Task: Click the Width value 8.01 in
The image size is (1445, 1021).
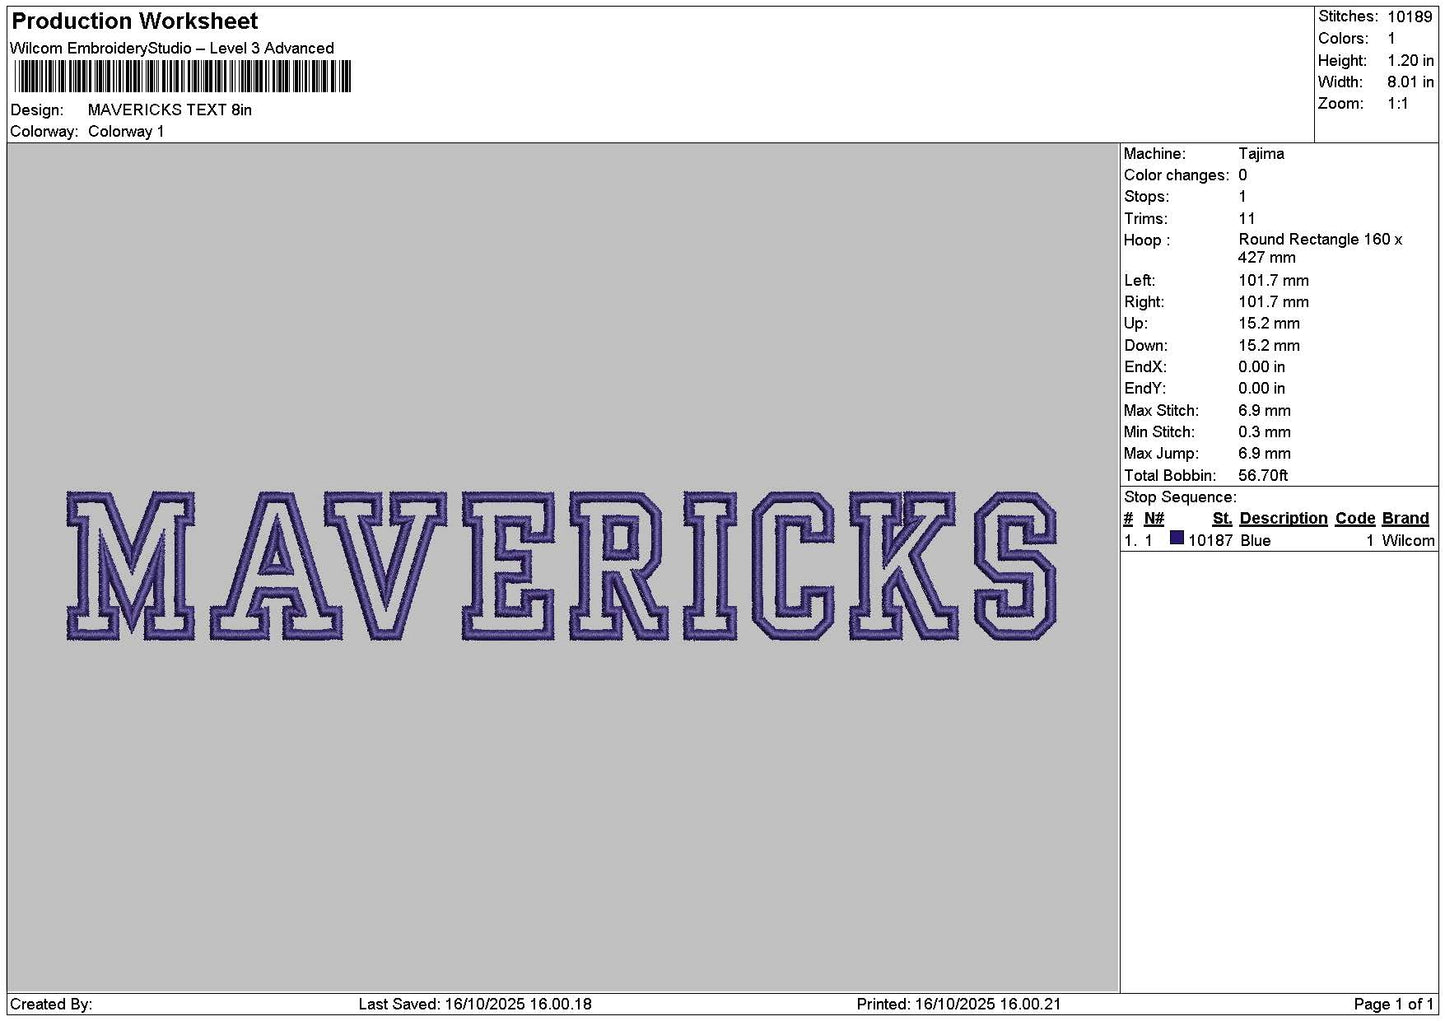Action: (1410, 82)
